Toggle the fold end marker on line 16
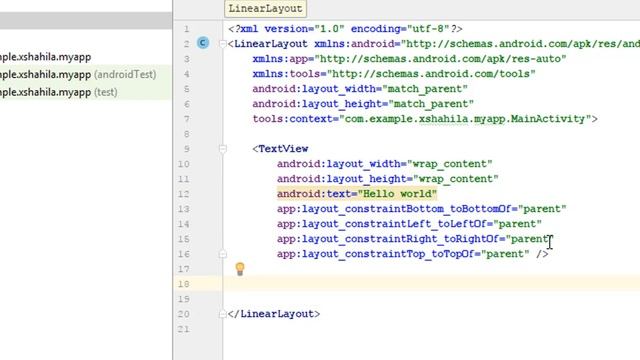Screen dimensions: 640x360 coord(222,254)
